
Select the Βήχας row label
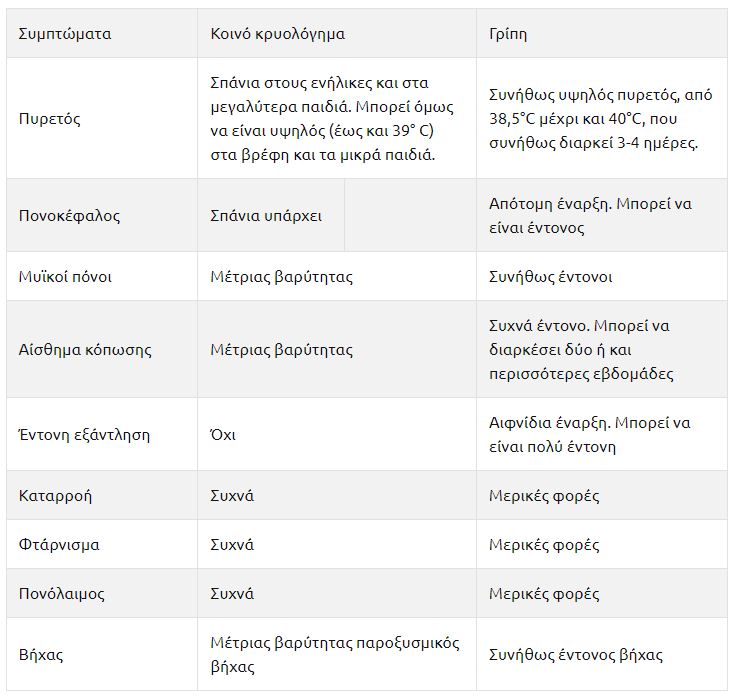click(41, 655)
